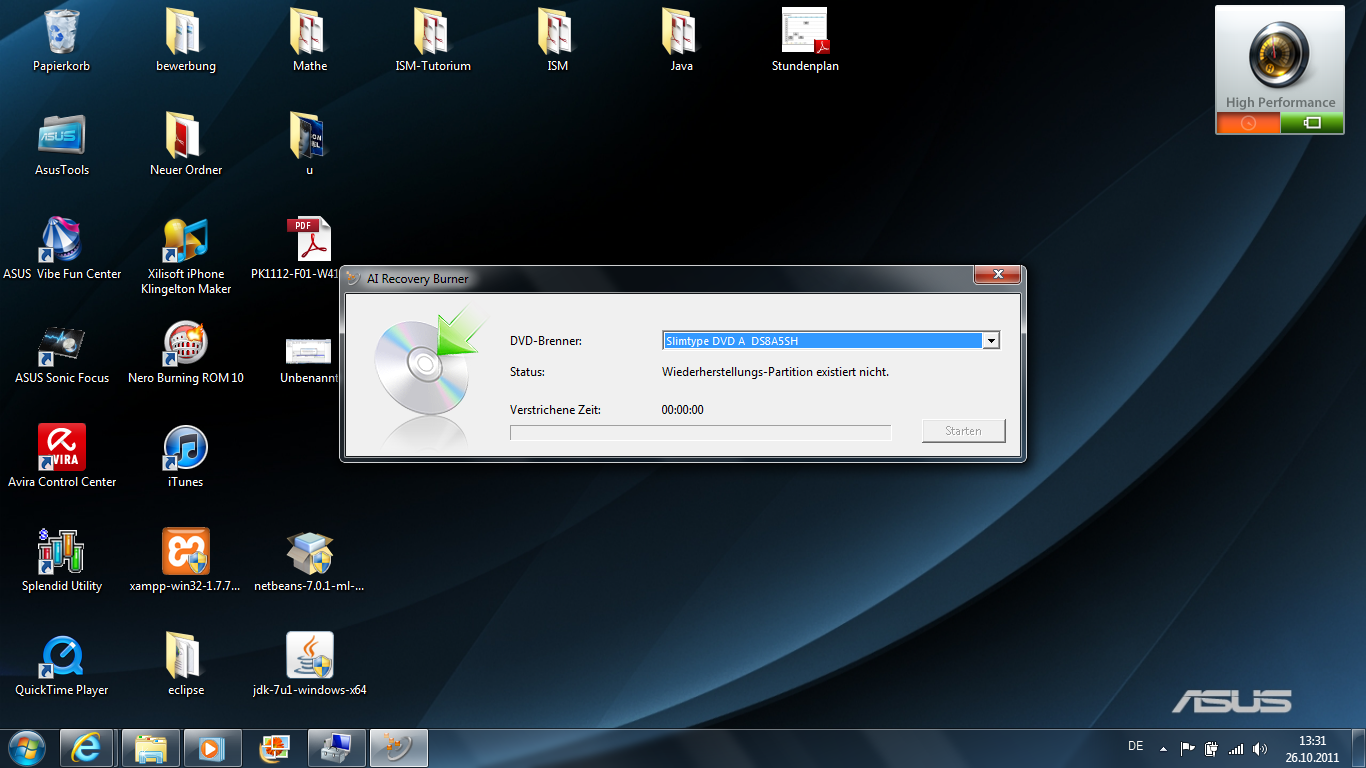Image resolution: width=1366 pixels, height=768 pixels.
Task: Click the disabled Starten button
Action: [x=963, y=431]
